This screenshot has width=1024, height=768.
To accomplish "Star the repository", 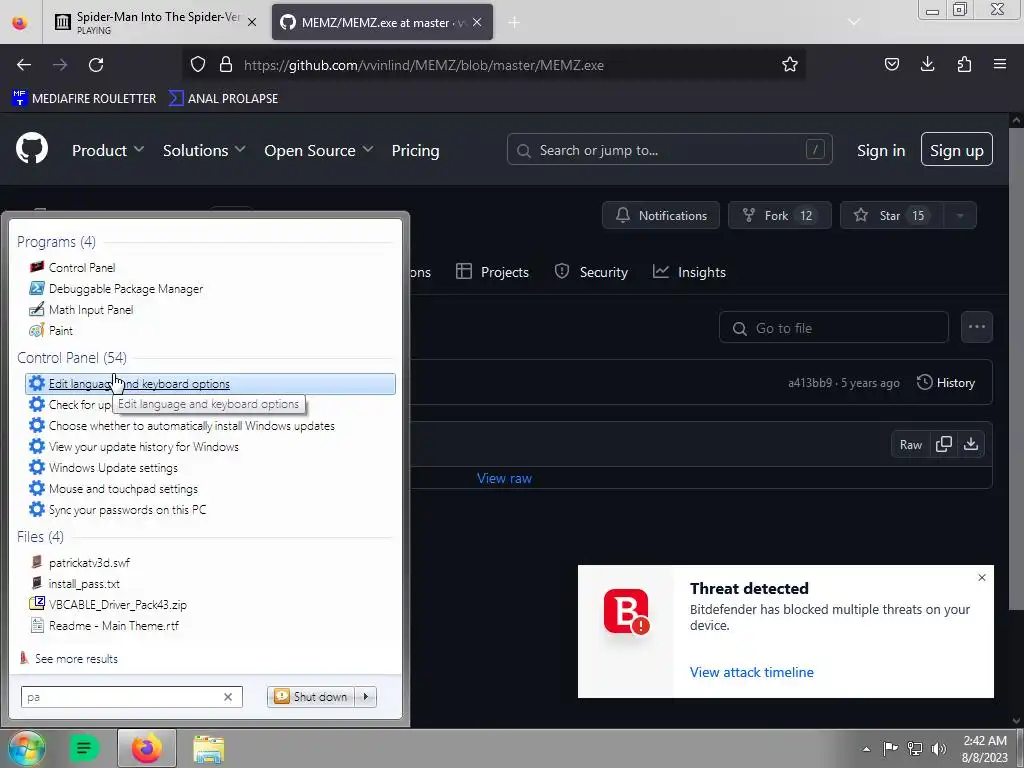I will [x=891, y=216].
